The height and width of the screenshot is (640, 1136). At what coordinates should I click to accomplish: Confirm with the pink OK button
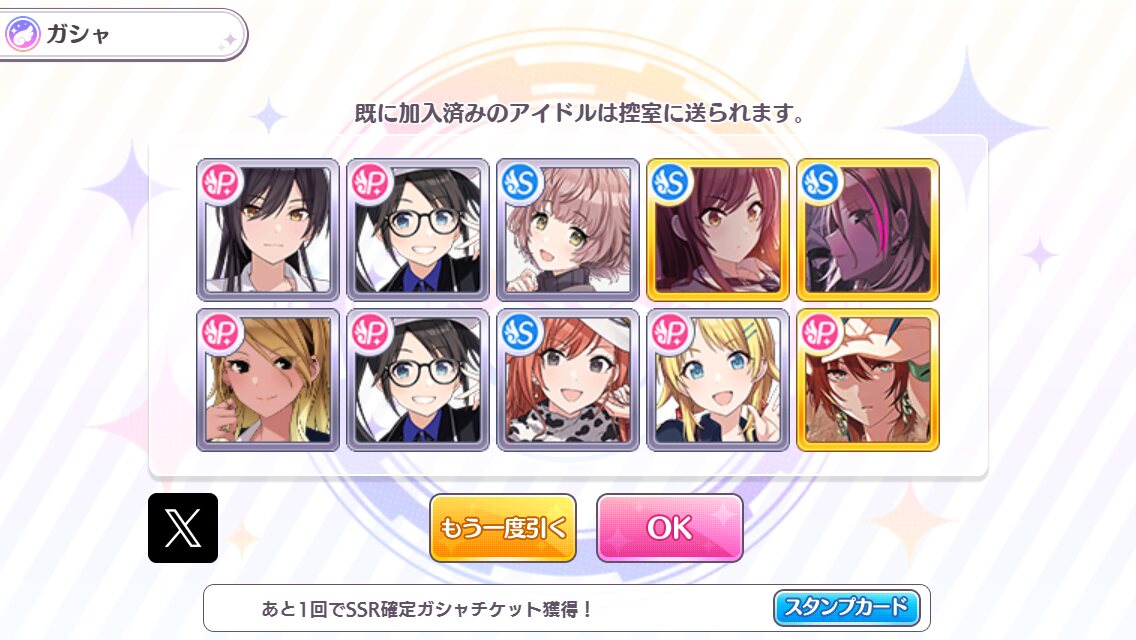tap(669, 528)
